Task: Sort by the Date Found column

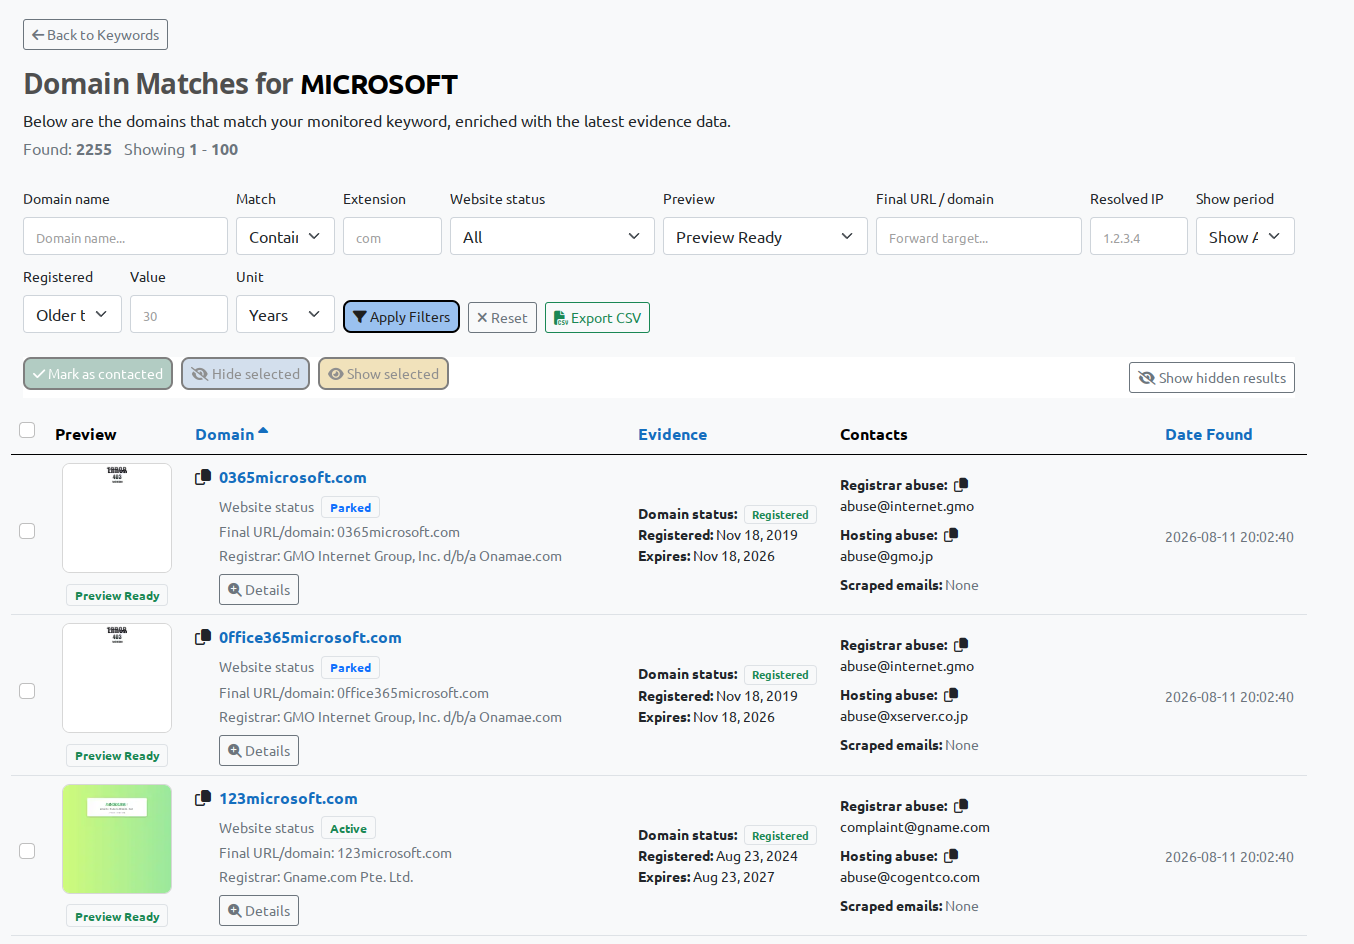Action: [x=1208, y=435]
